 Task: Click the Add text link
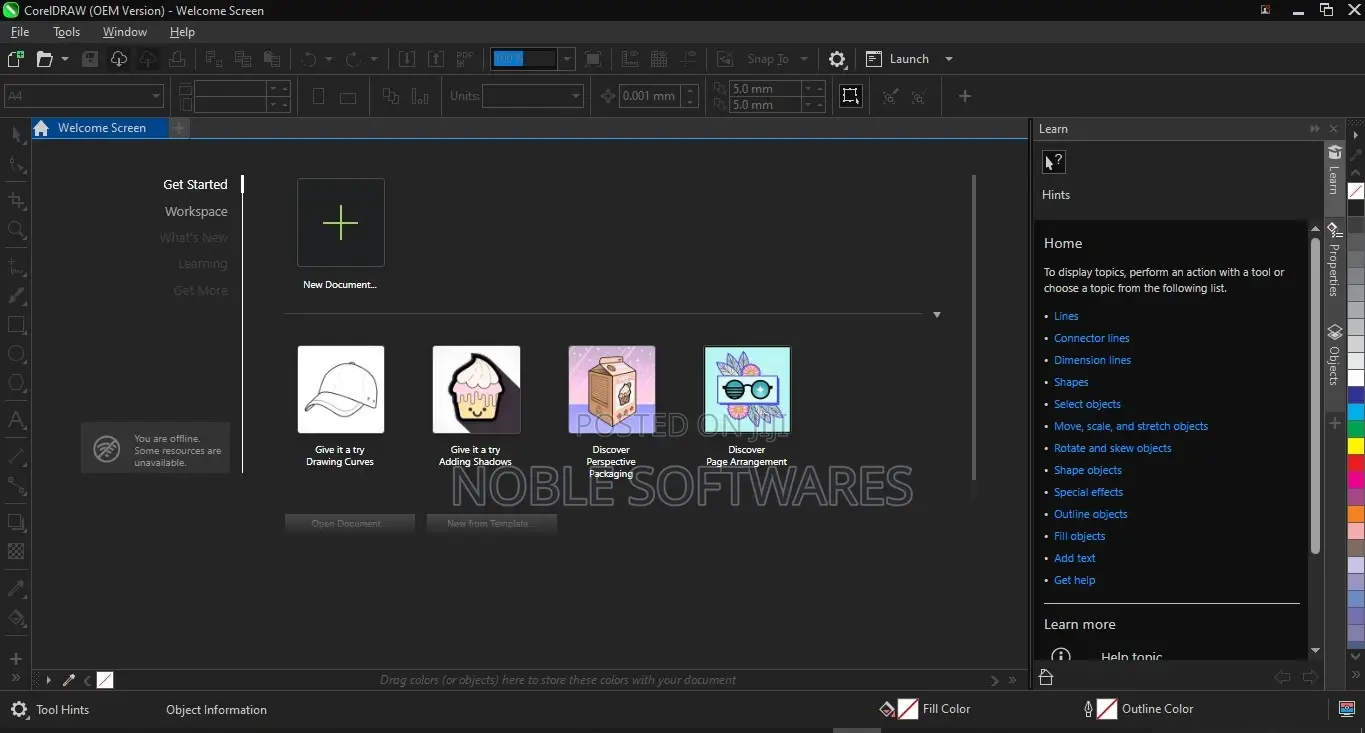click(1074, 558)
